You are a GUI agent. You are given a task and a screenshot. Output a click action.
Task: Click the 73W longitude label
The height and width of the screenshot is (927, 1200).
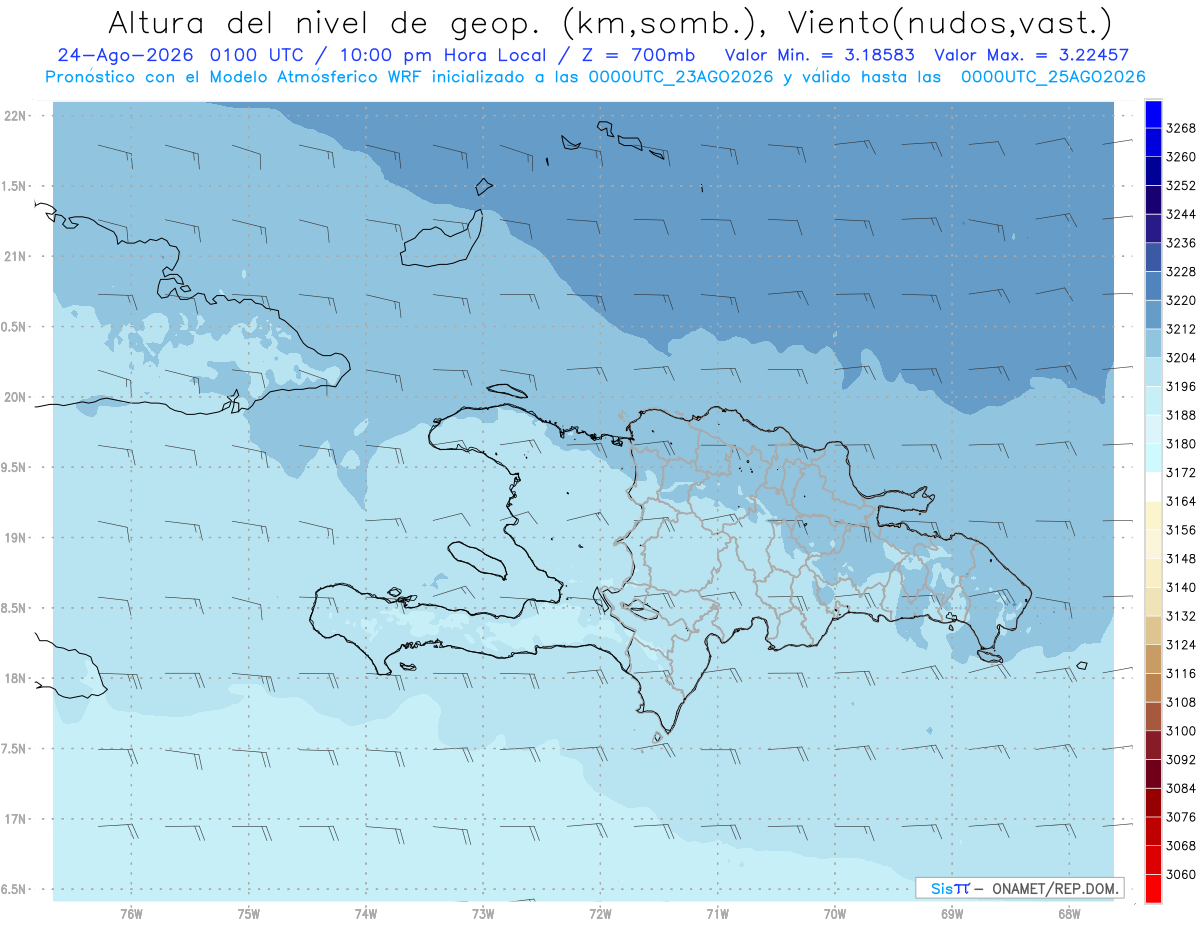point(483,913)
